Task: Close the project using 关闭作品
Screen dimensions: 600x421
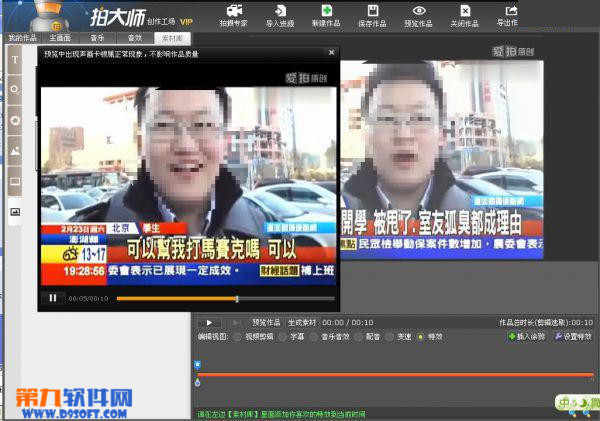Action: click(x=465, y=16)
